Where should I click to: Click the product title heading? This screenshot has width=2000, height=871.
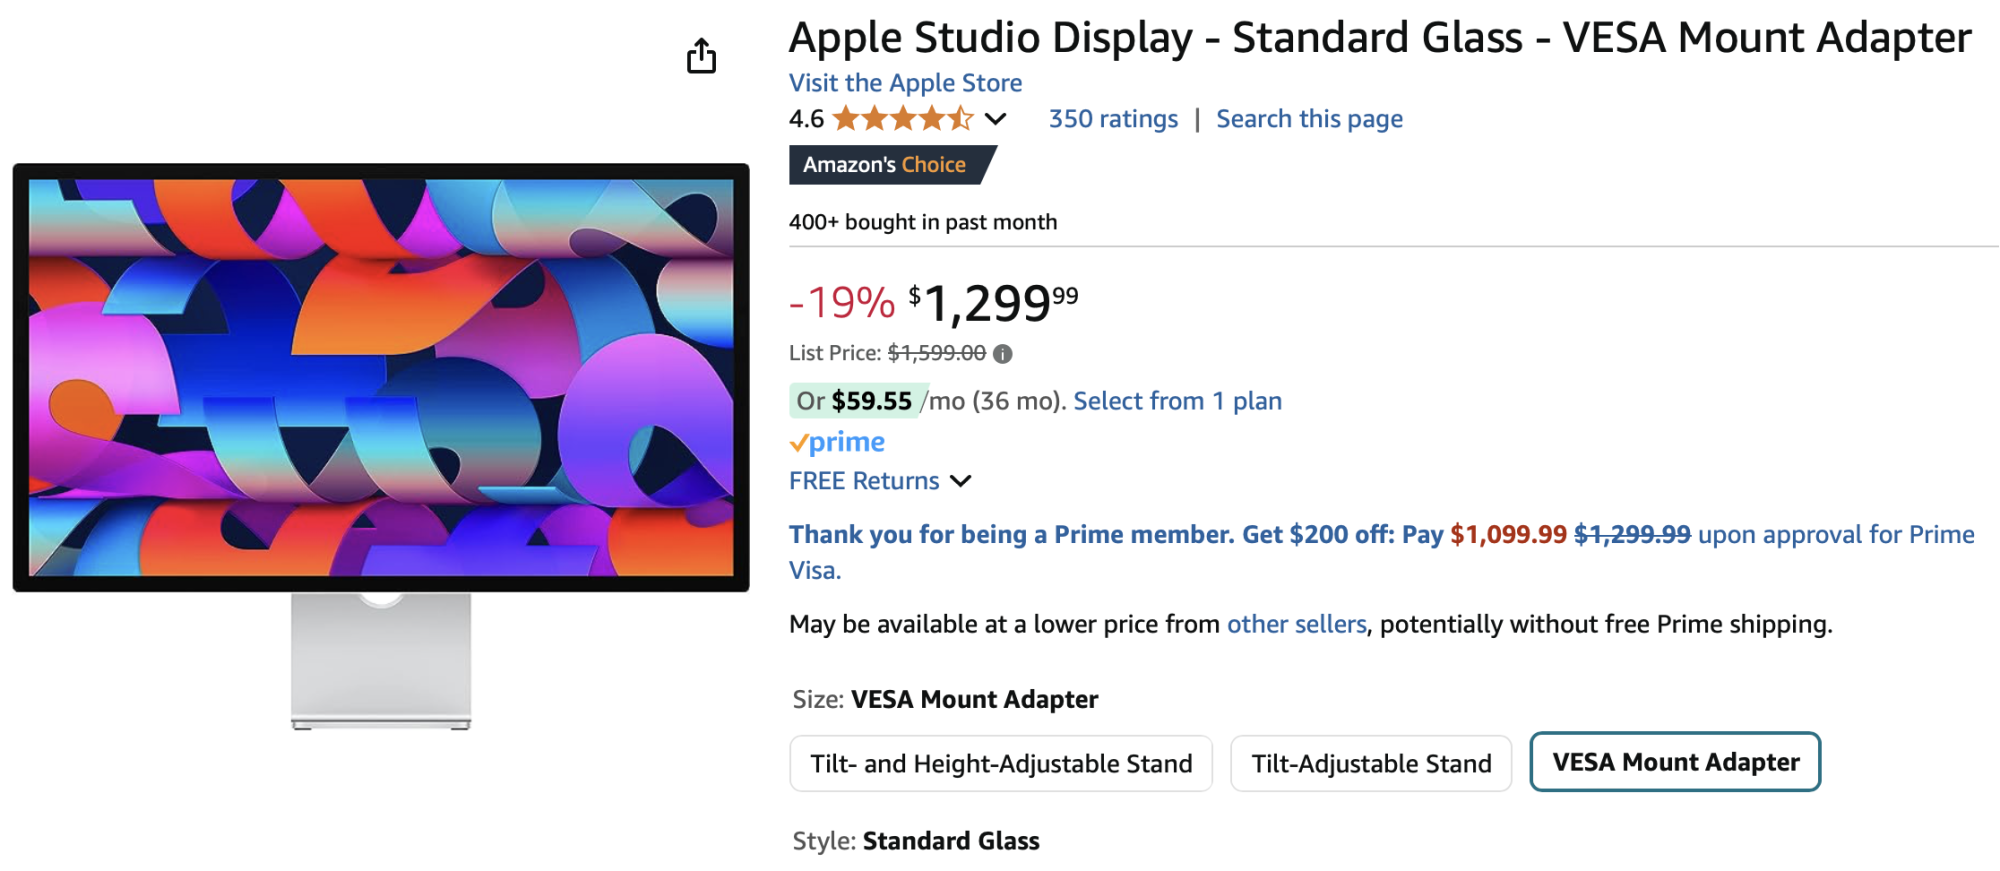(1378, 37)
